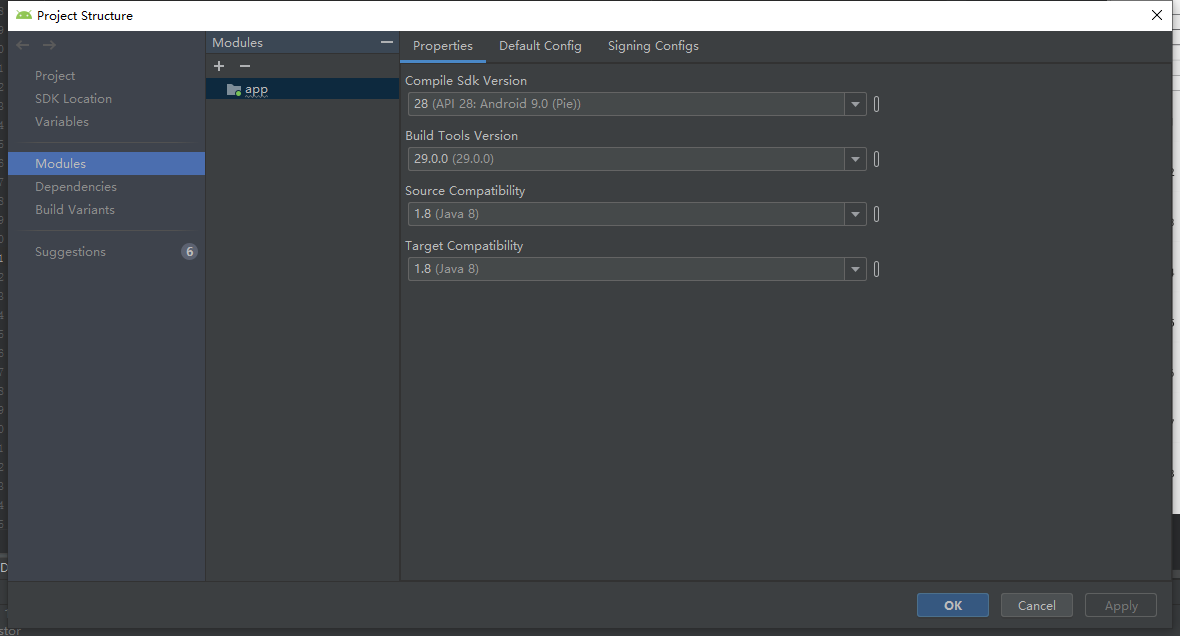Remove selected module with minus icon
1180x636 pixels.
coord(245,66)
